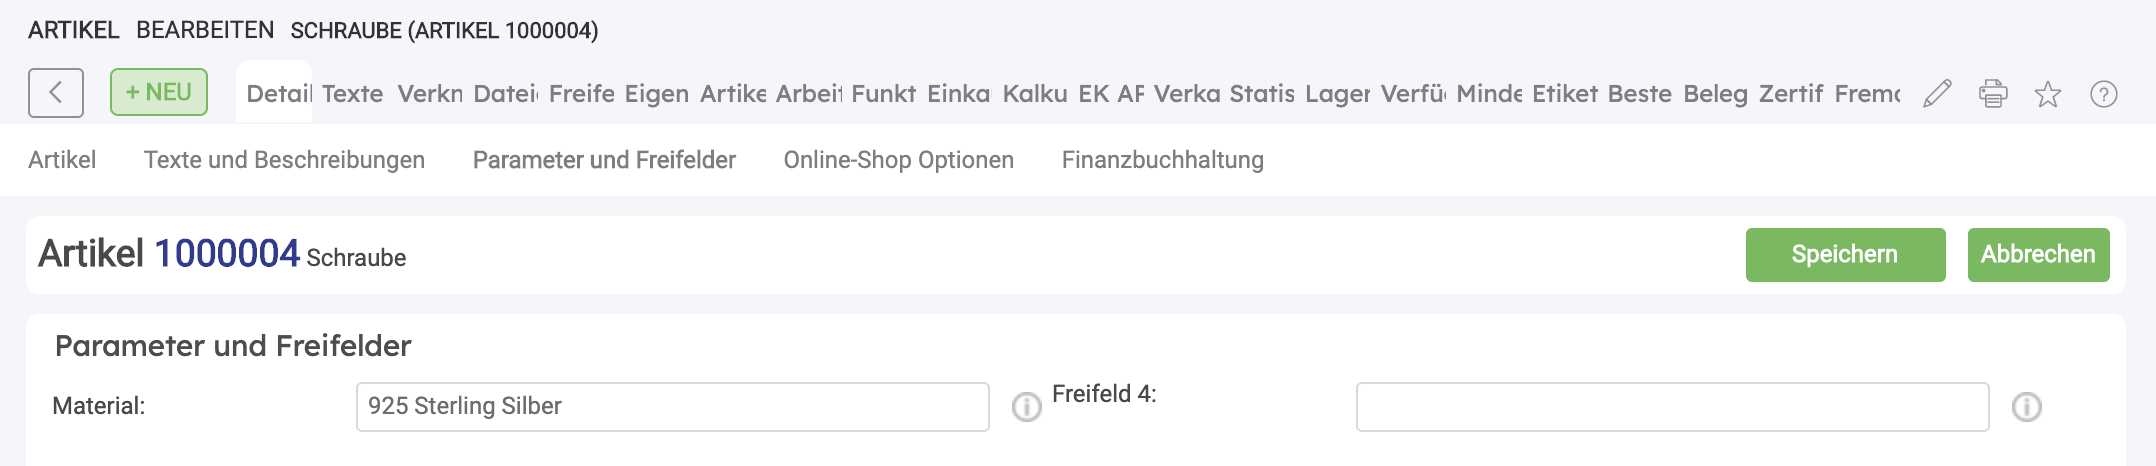Select the Etiket tab

[x=1565, y=94]
